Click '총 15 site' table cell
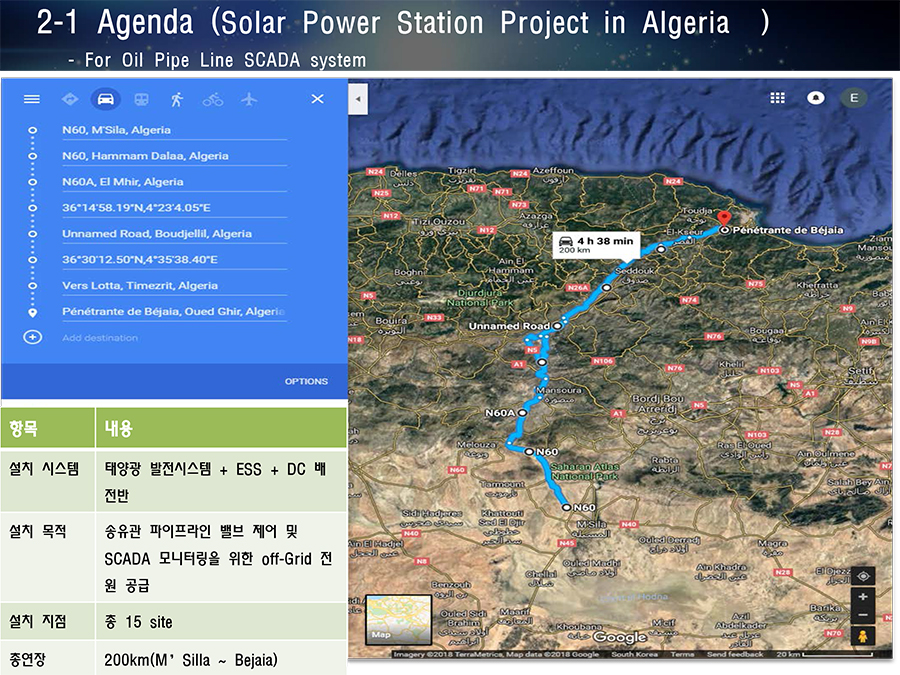Viewport: 900px width, 675px height. [x=221, y=622]
